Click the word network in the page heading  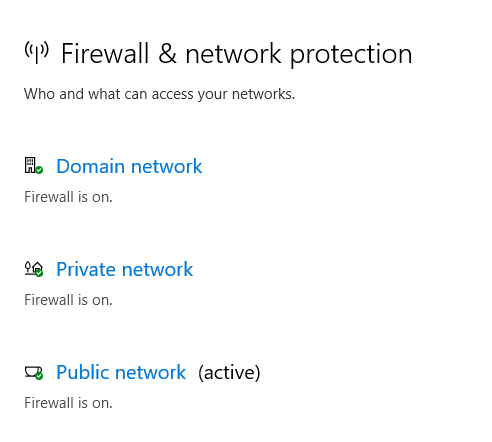(233, 54)
